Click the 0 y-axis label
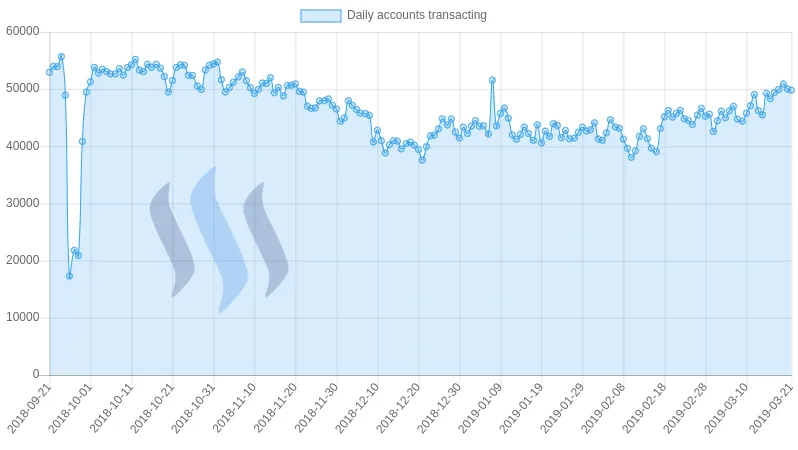The height and width of the screenshot is (450, 798). coord(35,375)
